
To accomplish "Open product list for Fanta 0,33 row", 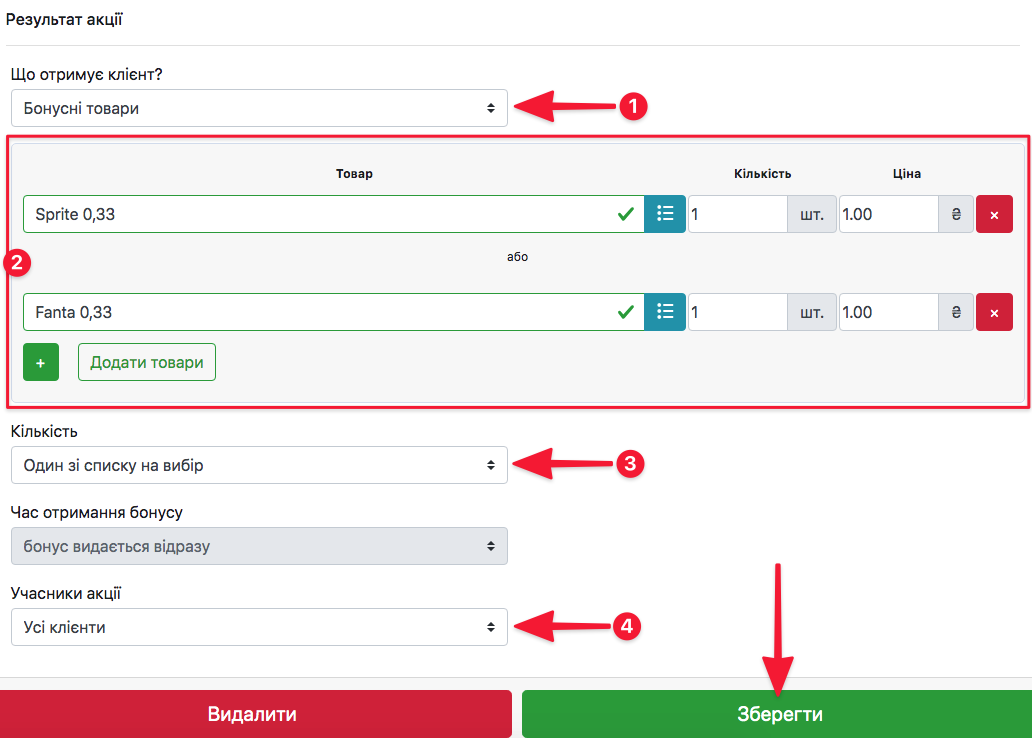I will pos(665,312).
